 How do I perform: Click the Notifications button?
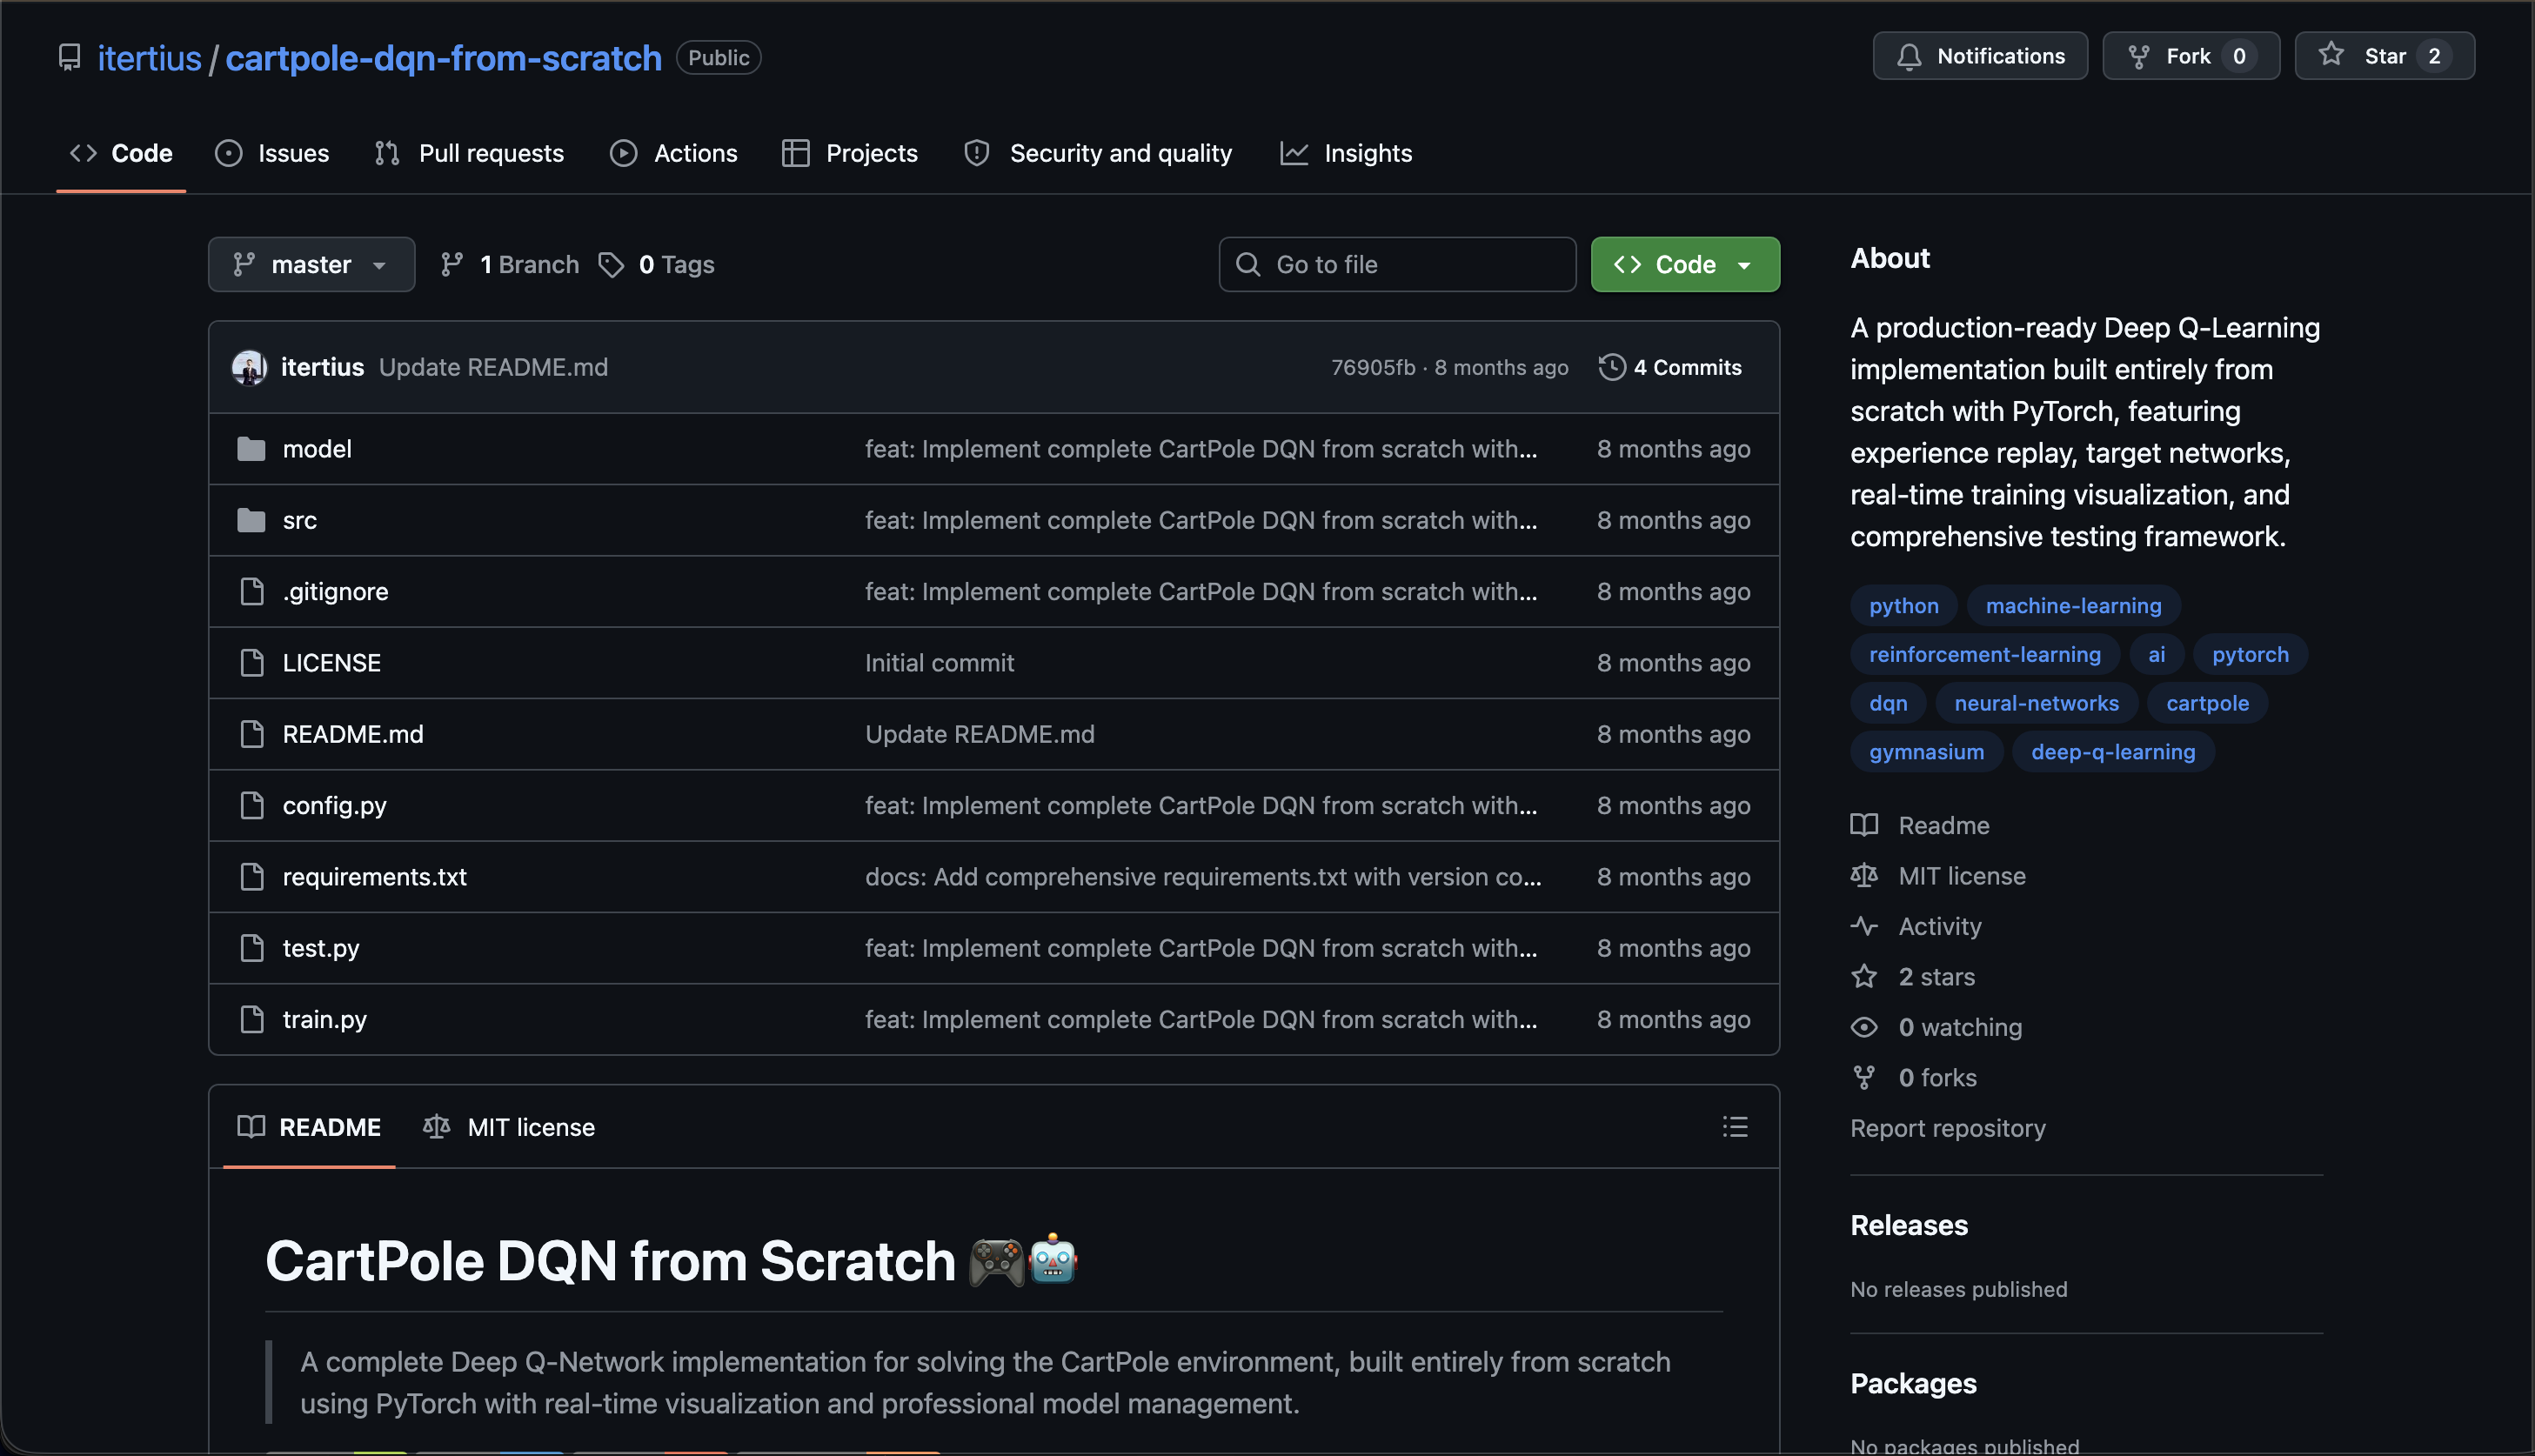[1980, 56]
